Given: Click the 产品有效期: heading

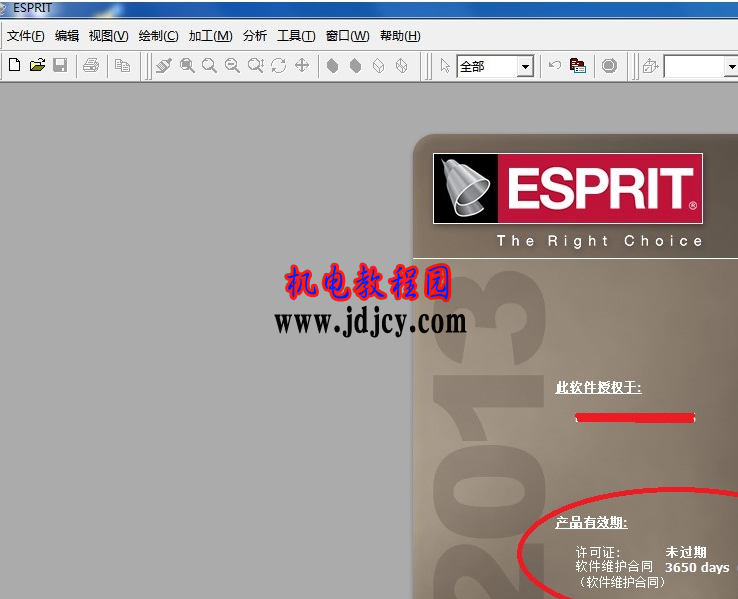Looking at the screenshot, I should tap(591, 522).
